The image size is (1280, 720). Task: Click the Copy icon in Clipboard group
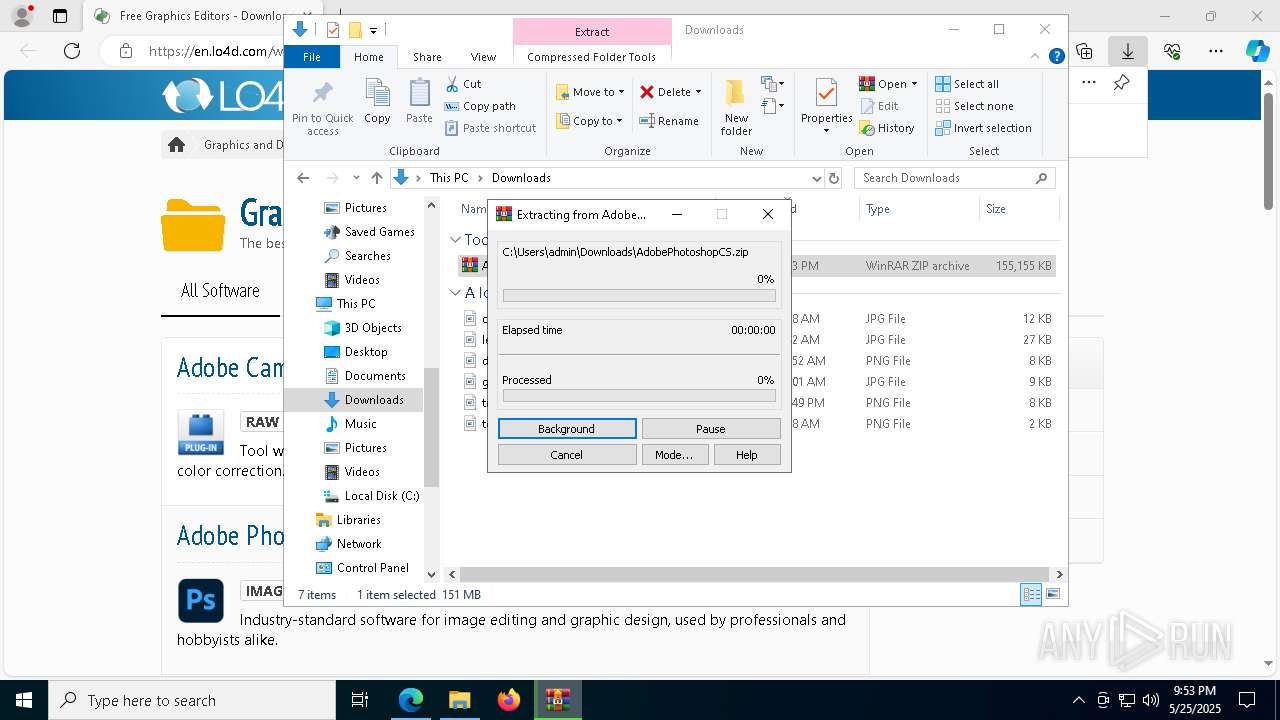pos(377,102)
